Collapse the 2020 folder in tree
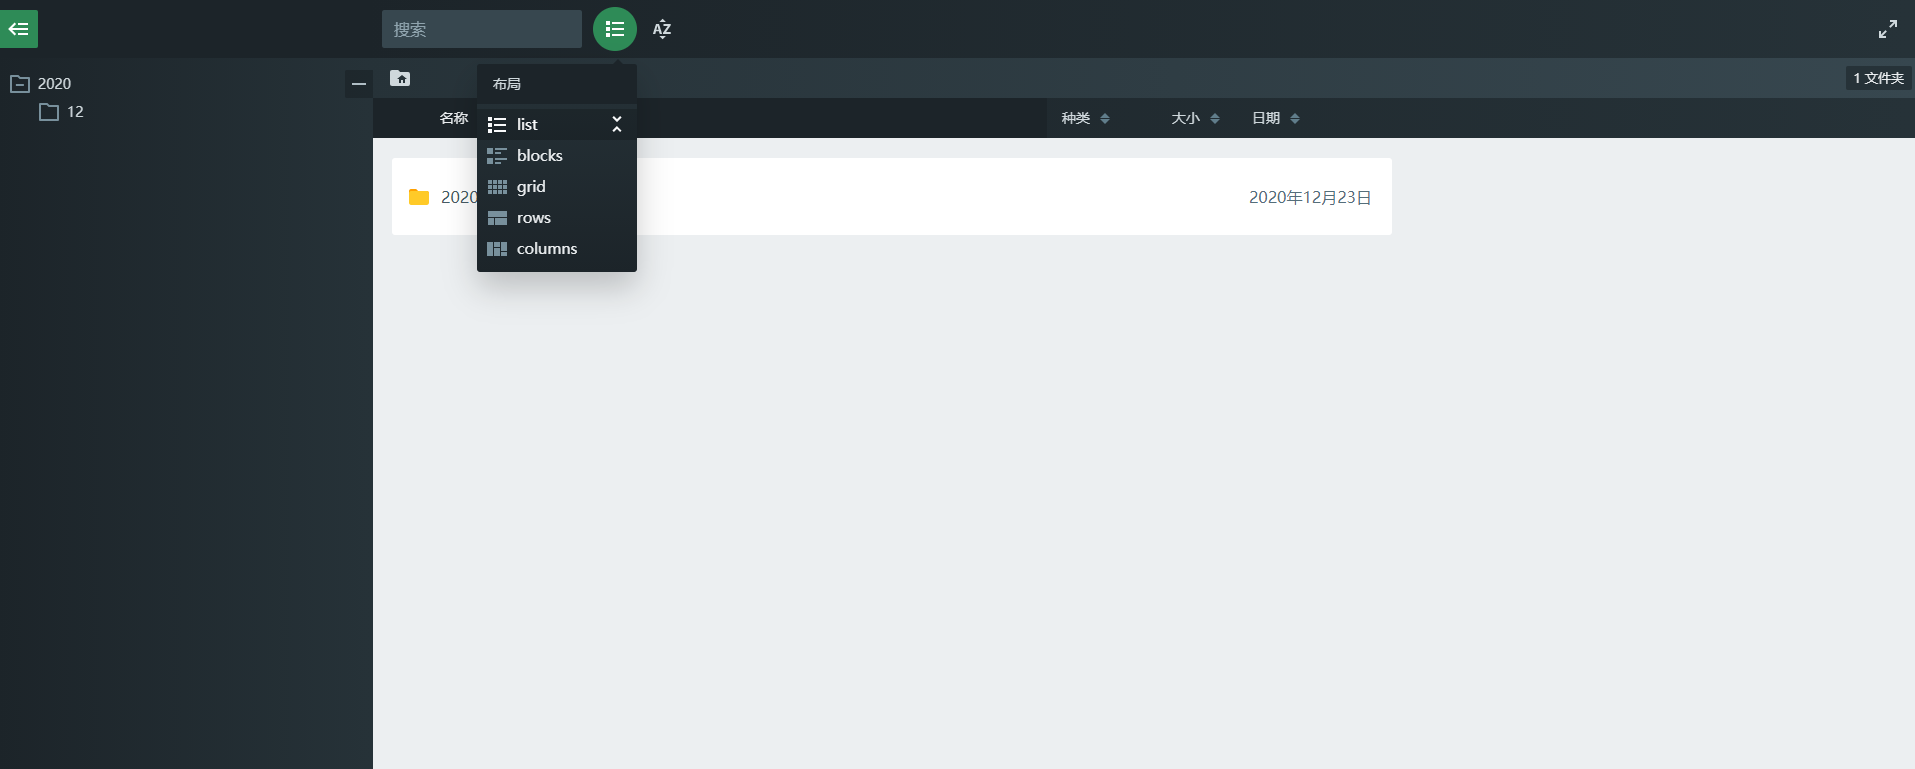The height and width of the screenshot is (769, 1915). tap(20, 84)
